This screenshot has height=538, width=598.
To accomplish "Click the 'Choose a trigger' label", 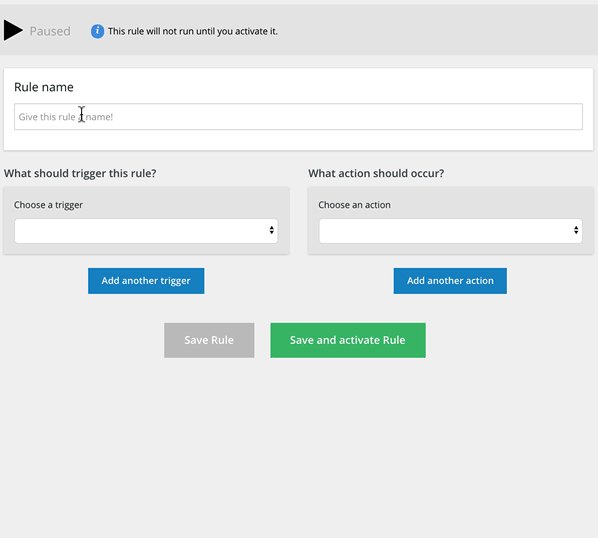I will 48,205.
